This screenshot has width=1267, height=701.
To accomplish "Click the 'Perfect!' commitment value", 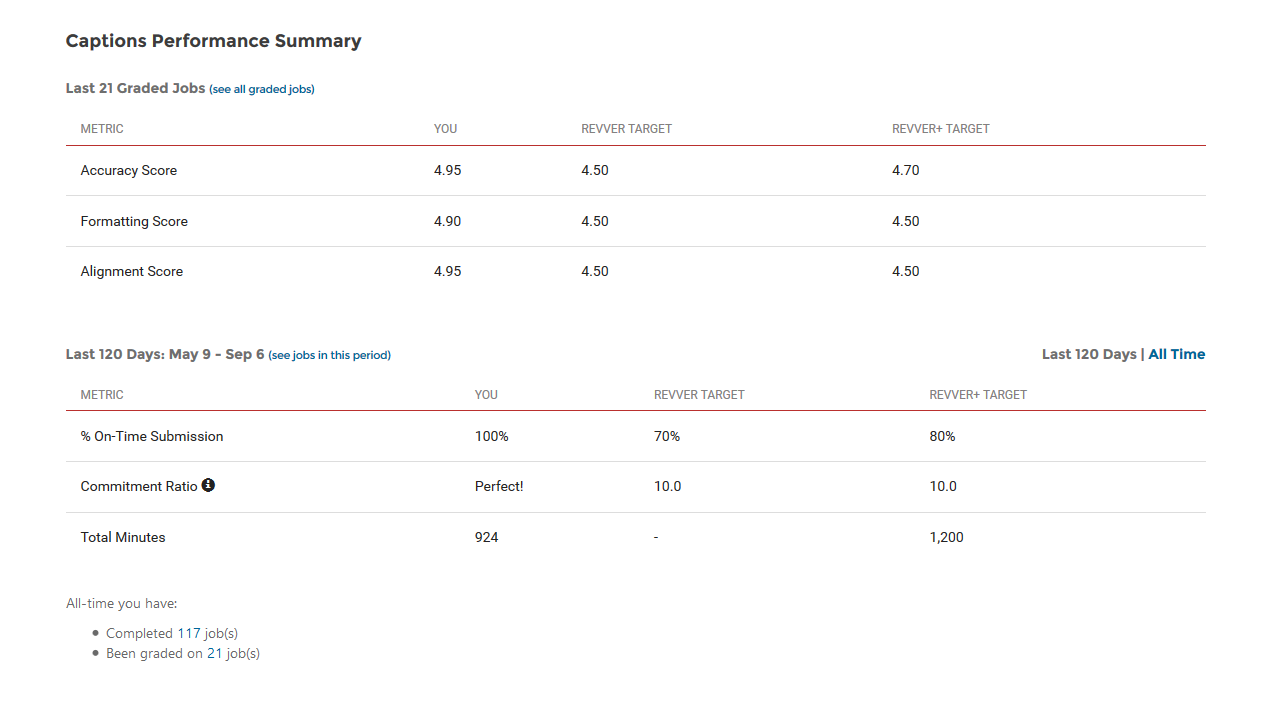I will click(x=499, y=486).
